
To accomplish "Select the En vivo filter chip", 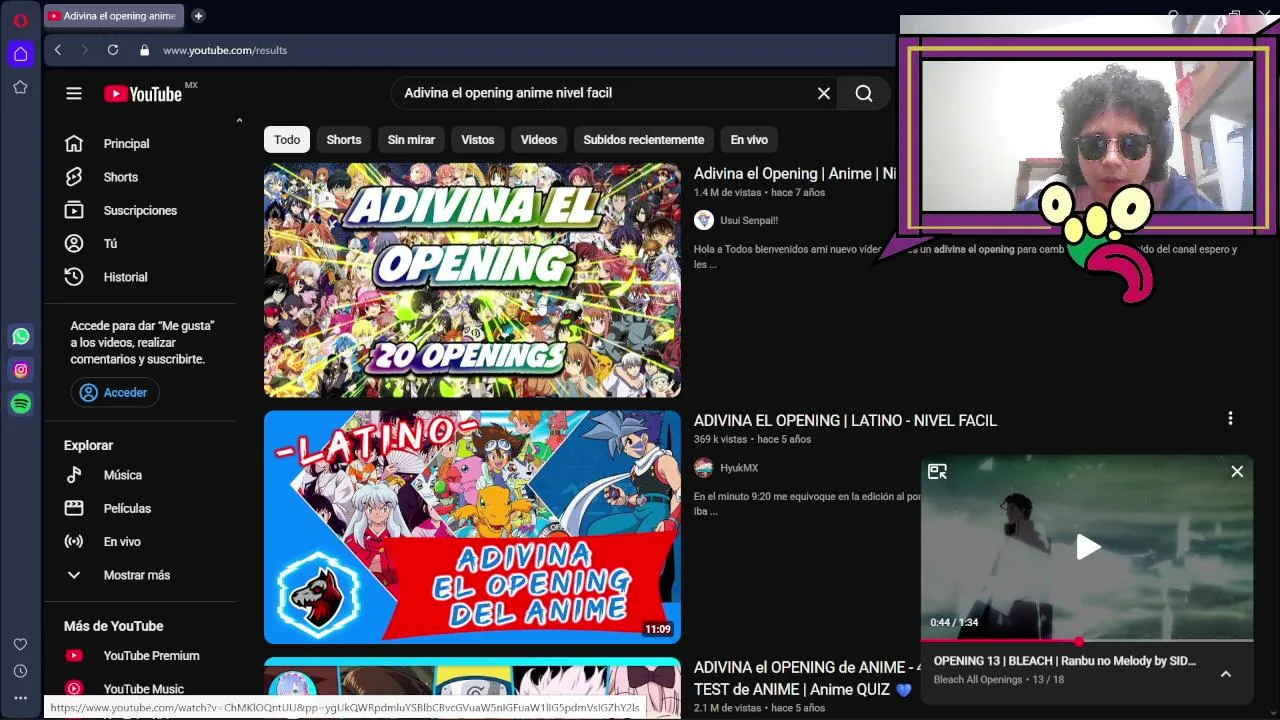I will 749,140.
